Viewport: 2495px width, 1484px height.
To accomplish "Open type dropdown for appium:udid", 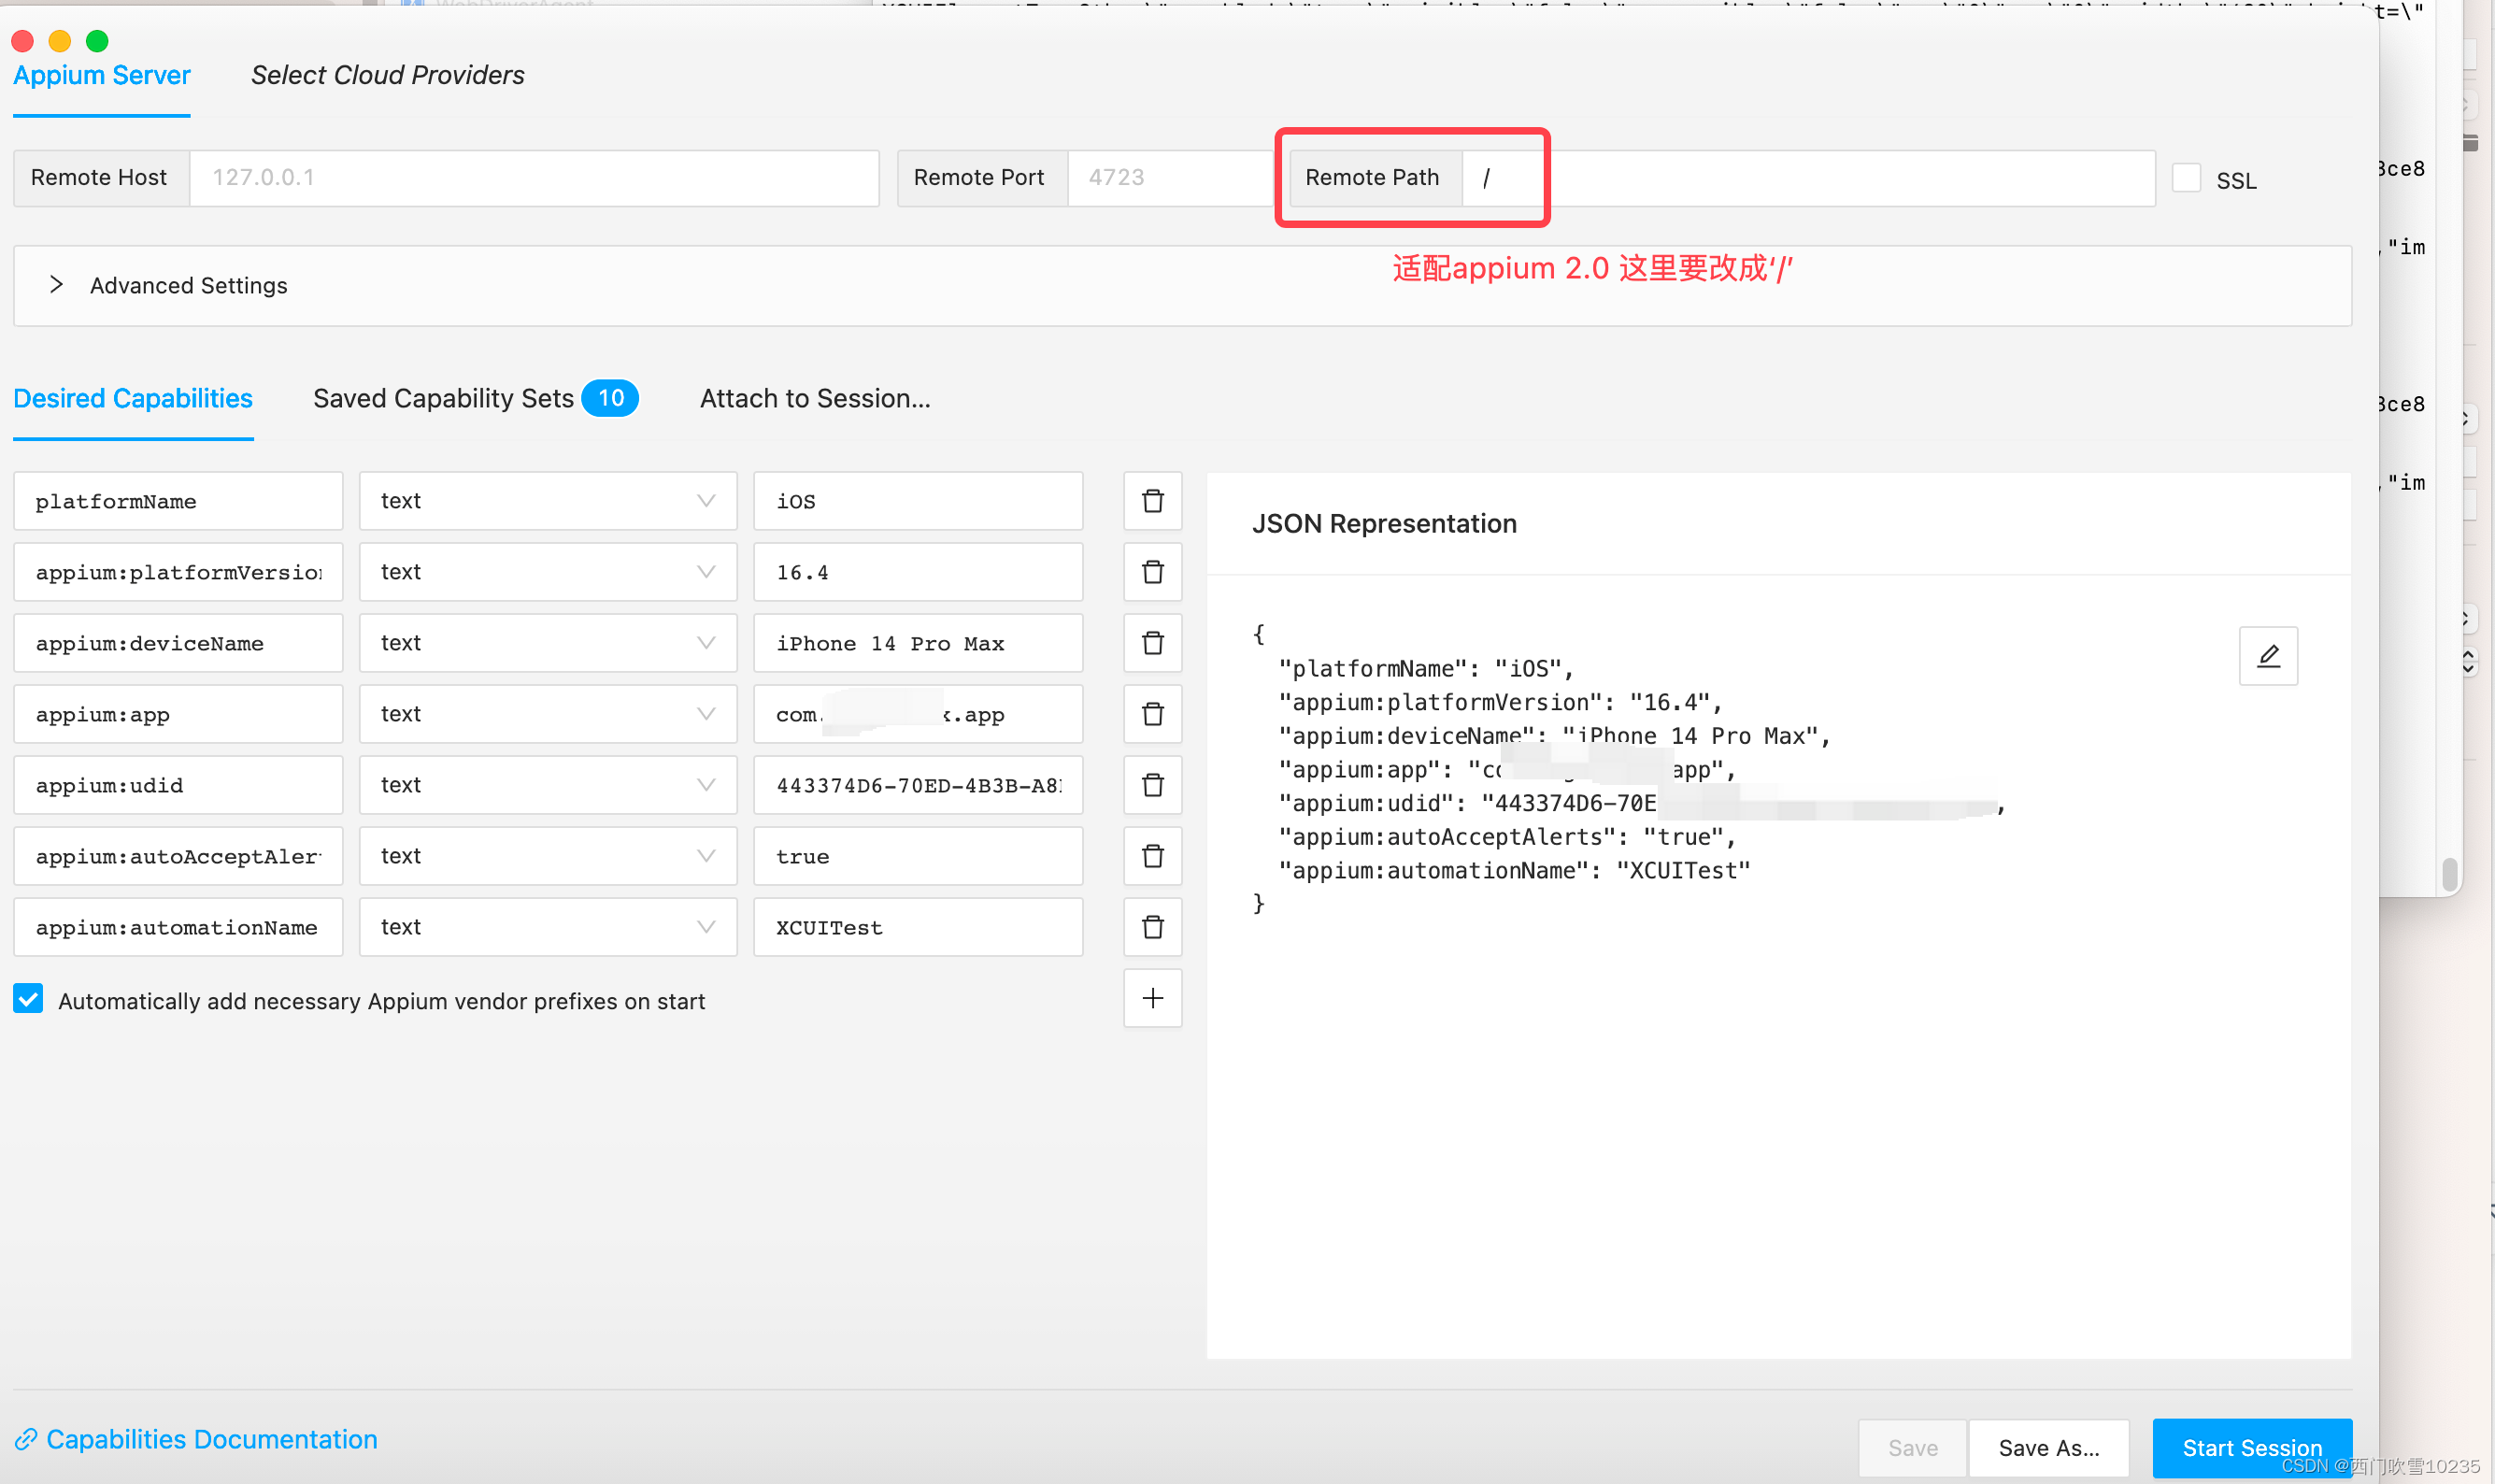I will tap(548, 785).
